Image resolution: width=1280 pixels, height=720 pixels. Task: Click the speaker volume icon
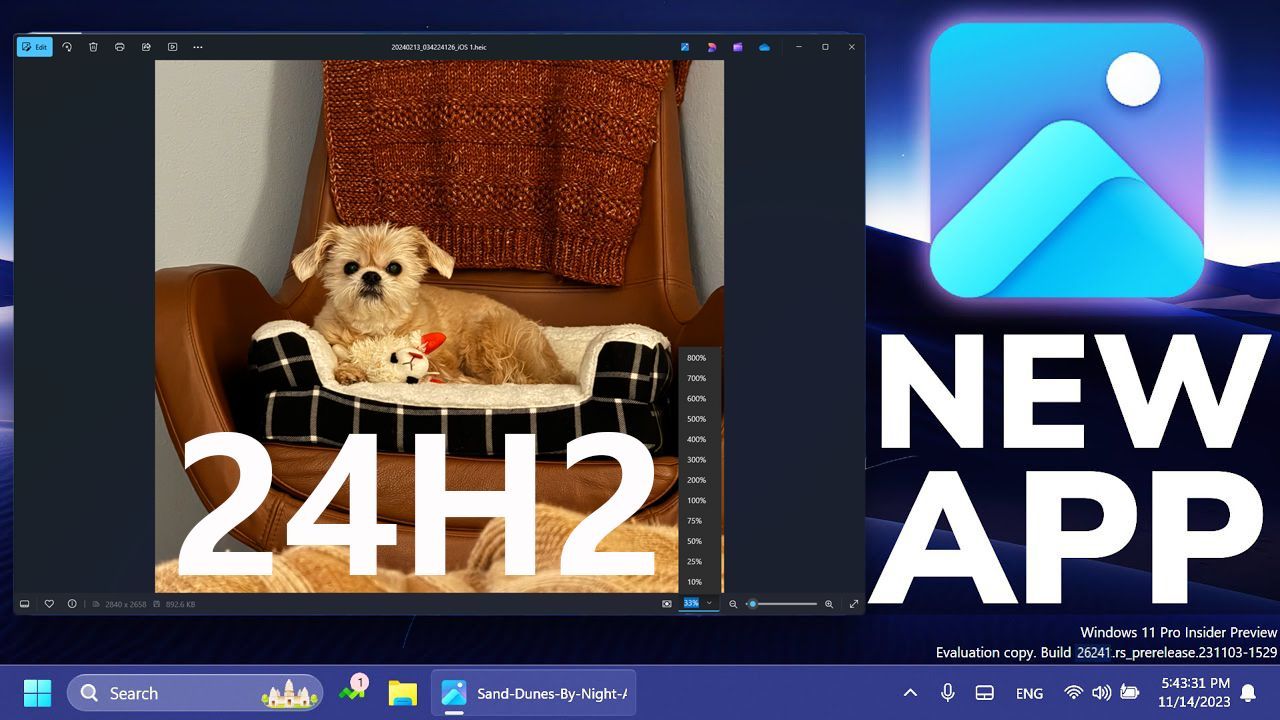tap(1101, 693)
